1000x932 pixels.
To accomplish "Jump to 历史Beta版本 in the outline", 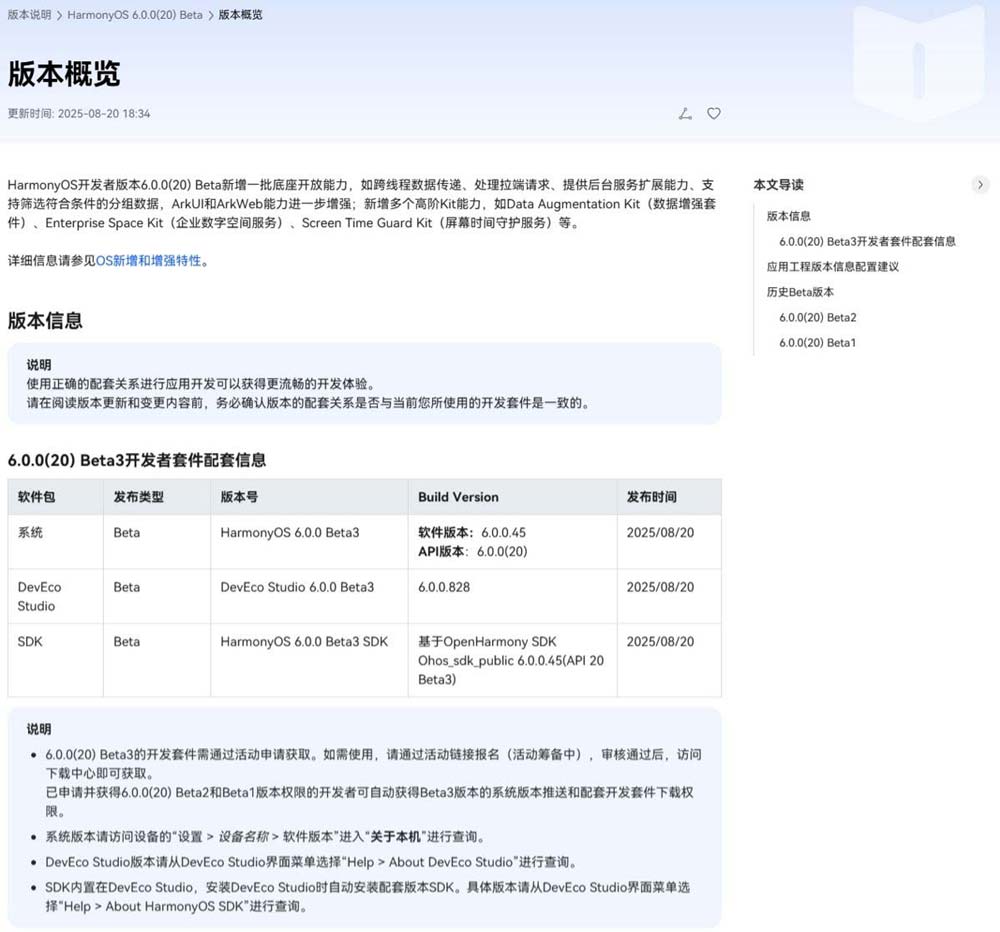I will 800,292.
